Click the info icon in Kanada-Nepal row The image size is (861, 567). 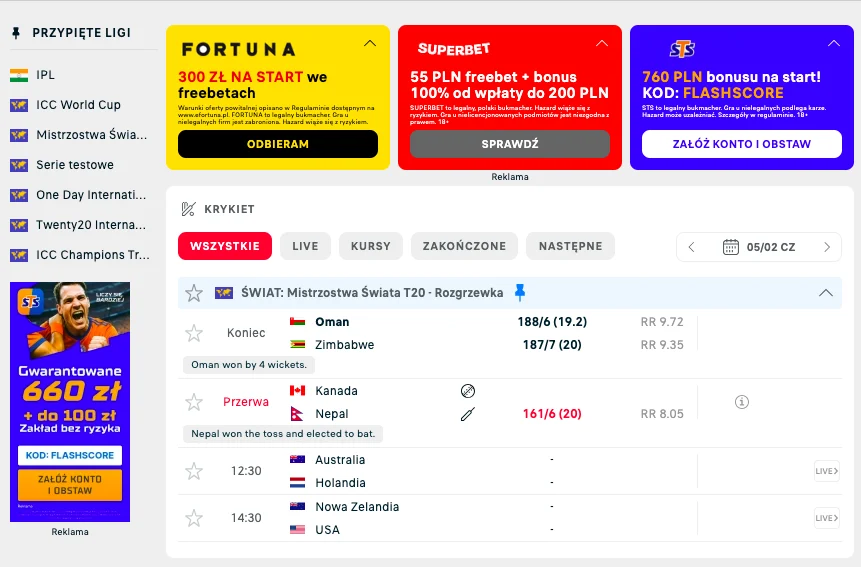pyautogui.click(x=741, y=402)
